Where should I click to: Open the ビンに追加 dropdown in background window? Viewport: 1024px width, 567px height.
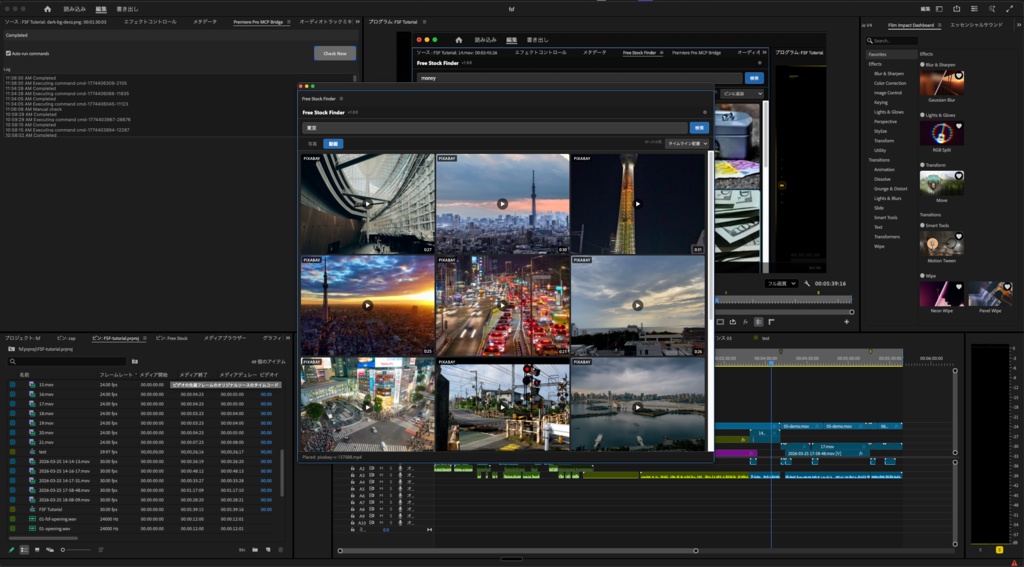(x=741, y=94)
